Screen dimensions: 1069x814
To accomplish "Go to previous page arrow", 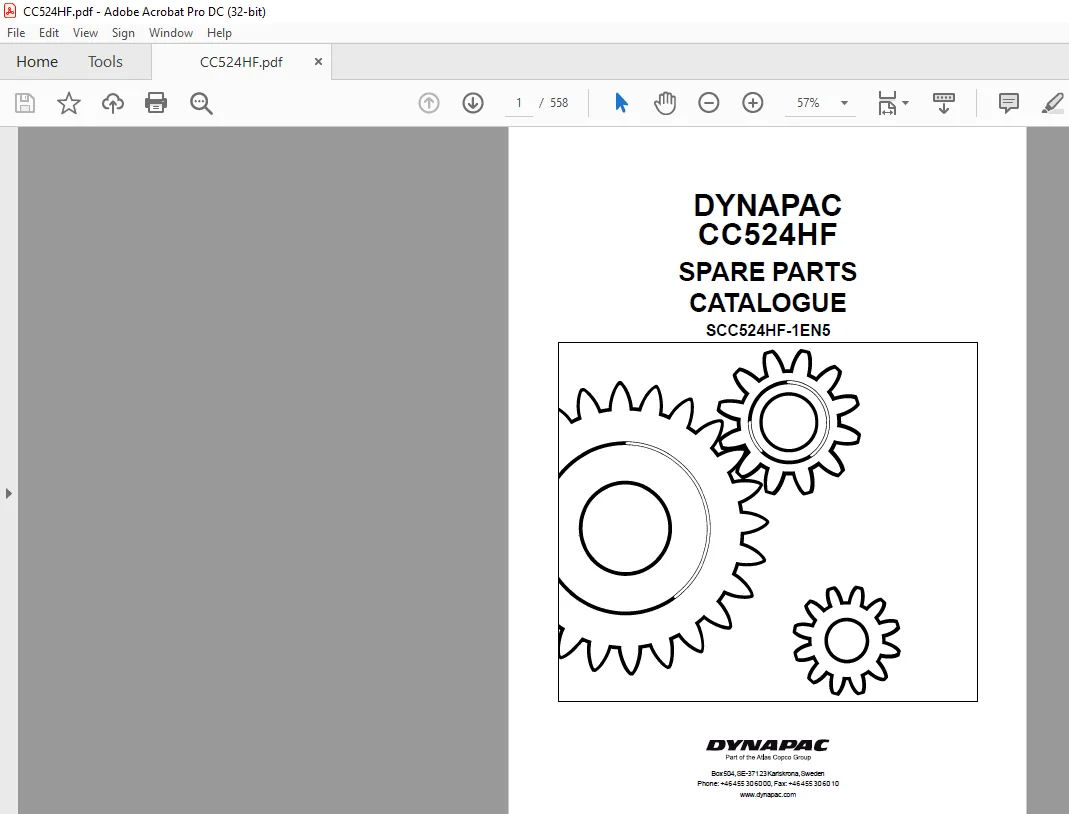I will (429, 103).
